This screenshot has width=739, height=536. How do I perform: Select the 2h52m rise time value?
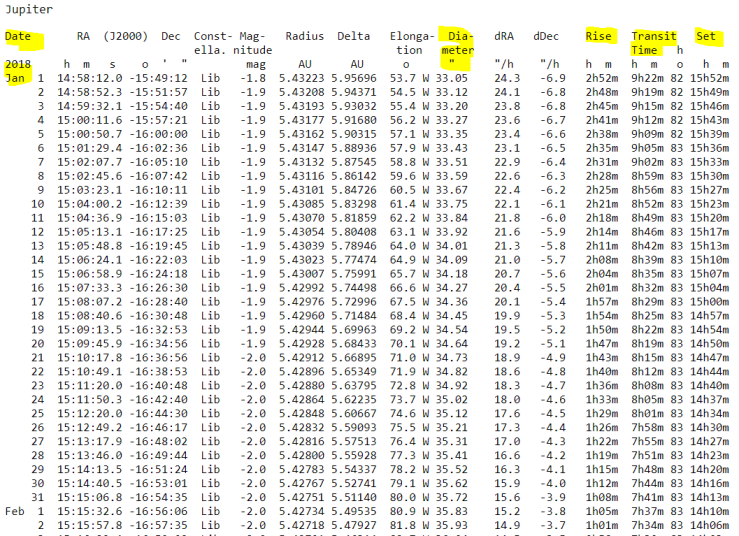click(x=602, y=78)
